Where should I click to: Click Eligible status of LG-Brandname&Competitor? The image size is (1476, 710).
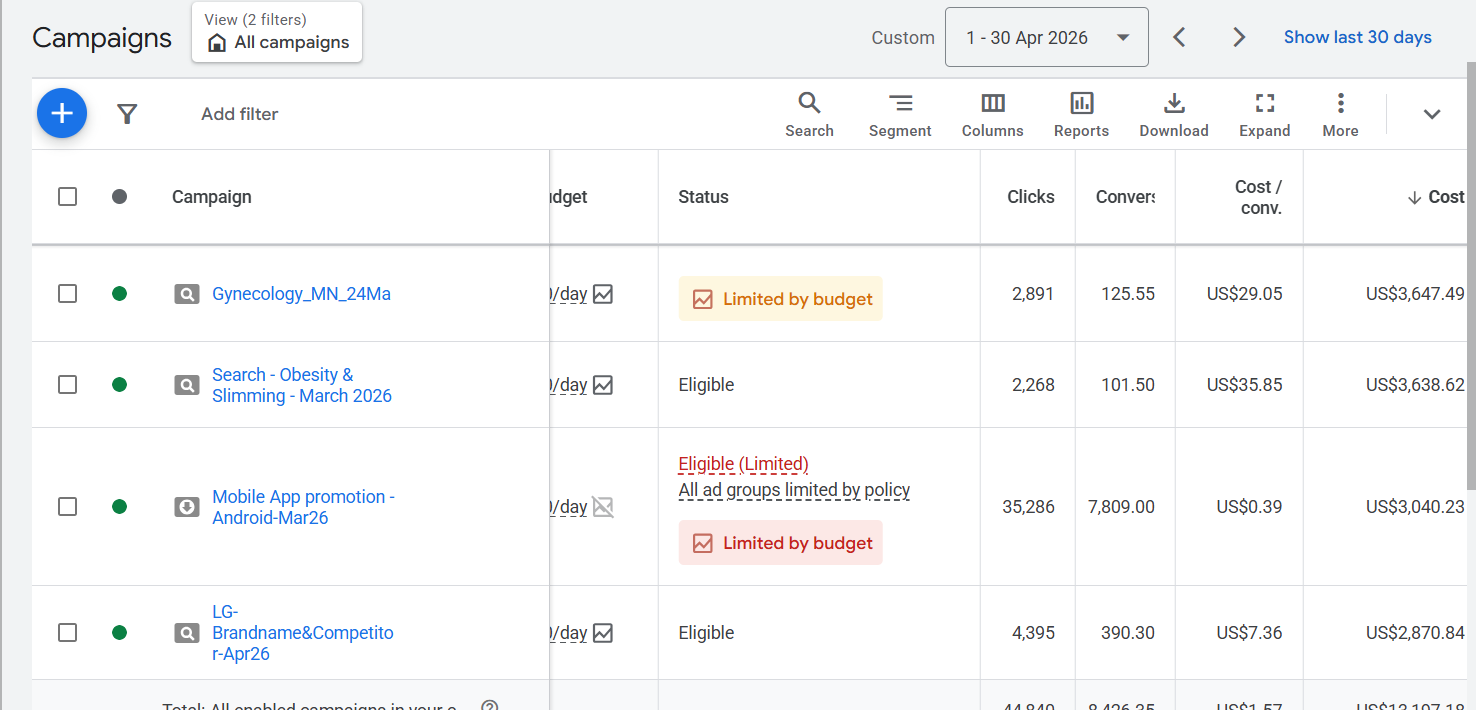(x=706, y=633)
